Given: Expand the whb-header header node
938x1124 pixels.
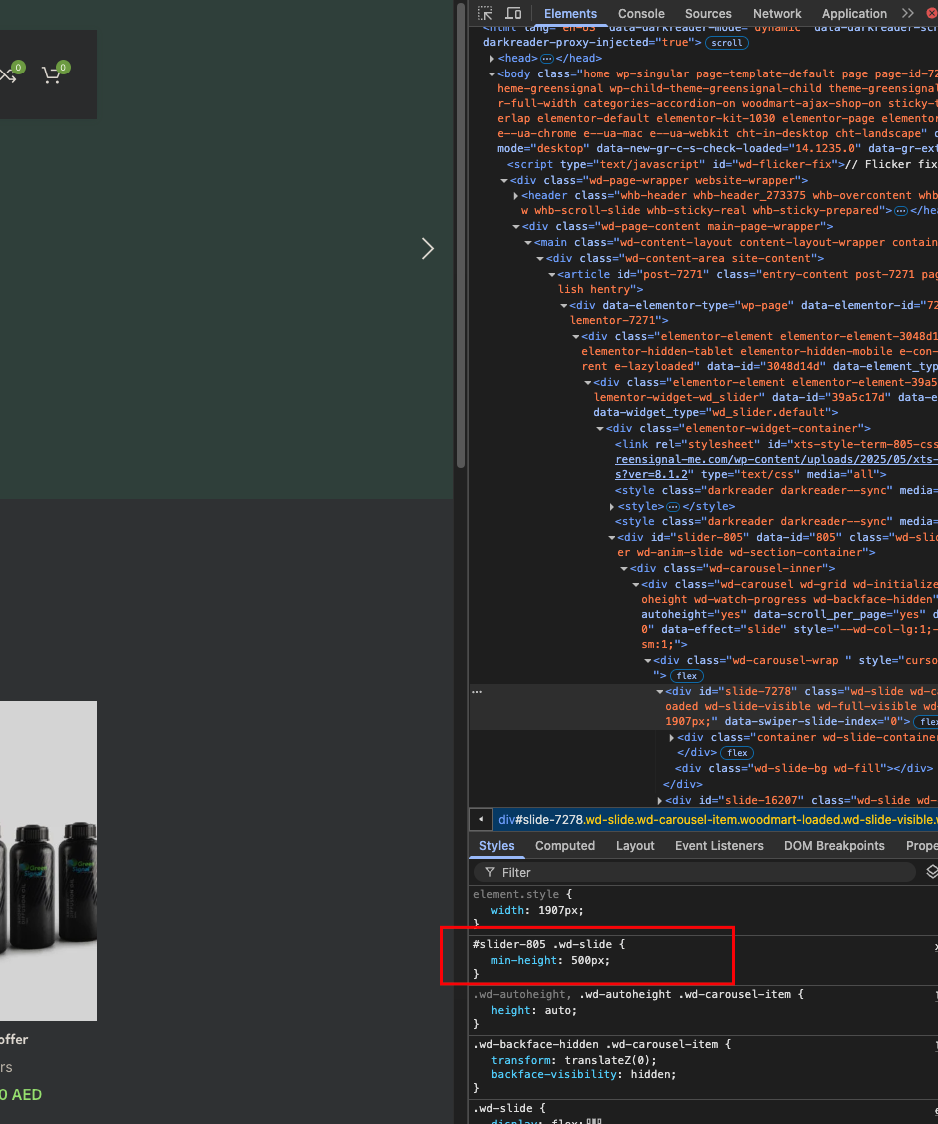Looking at the screenshot, I should (x=515, y=196).
